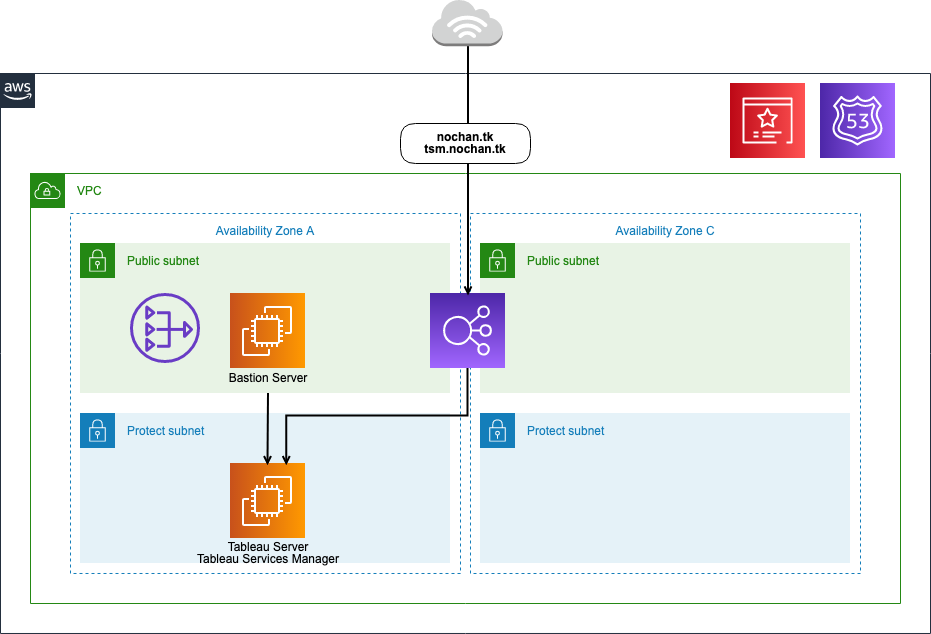Click the purple Elastic Load Balancer icon
This screenshot has width=931, height=634.
pyautogui.click(x=467, y=330)
